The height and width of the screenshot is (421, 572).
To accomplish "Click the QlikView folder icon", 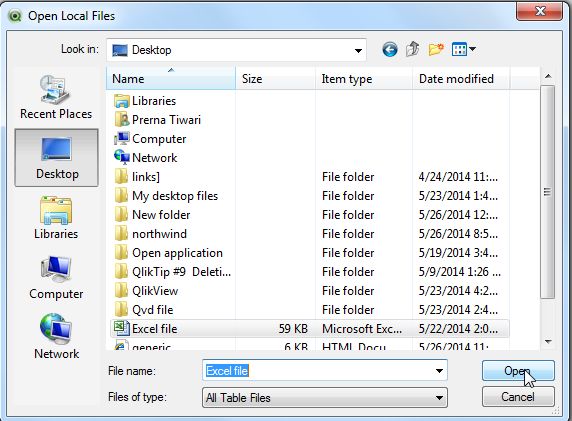I will 121,290.
